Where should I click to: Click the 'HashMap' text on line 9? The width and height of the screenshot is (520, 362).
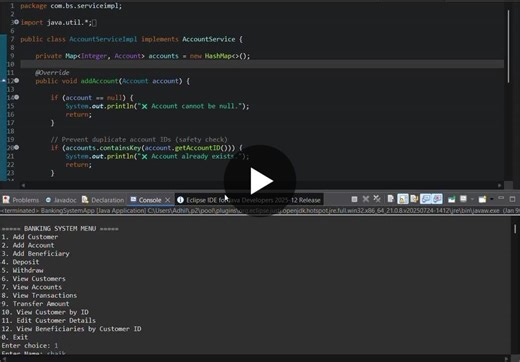(x=218, y=56)
